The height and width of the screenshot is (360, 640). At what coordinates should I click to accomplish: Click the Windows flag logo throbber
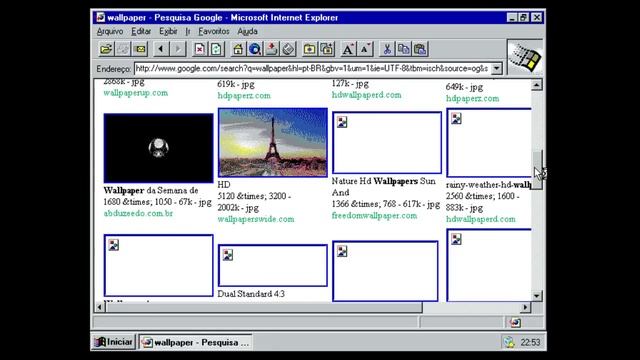(x=525, y=58)
